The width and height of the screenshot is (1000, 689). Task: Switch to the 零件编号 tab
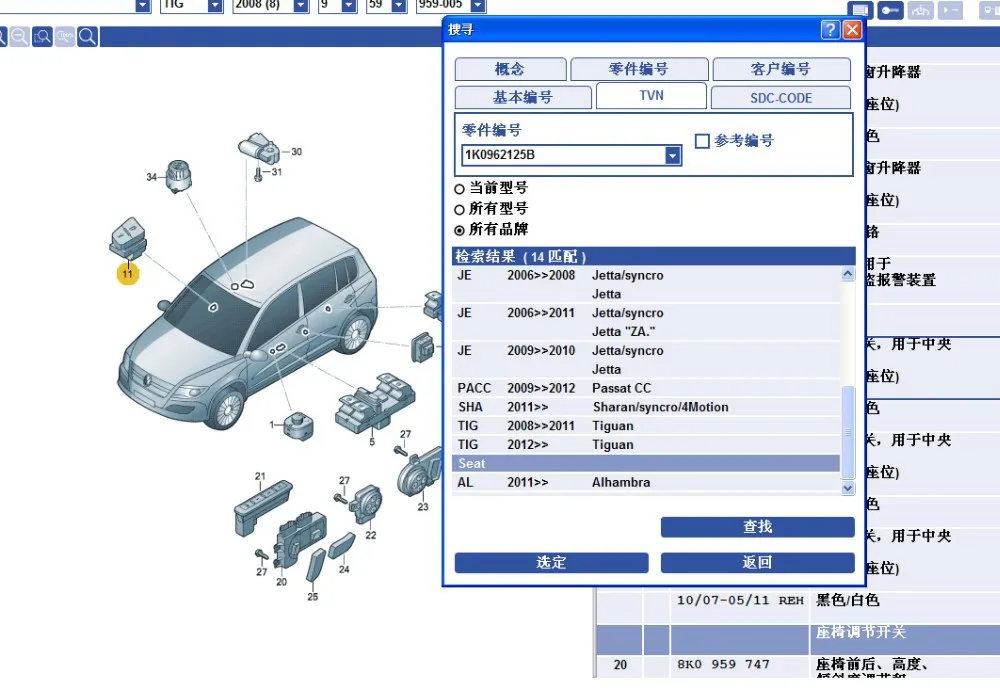[x=639, y=69]
